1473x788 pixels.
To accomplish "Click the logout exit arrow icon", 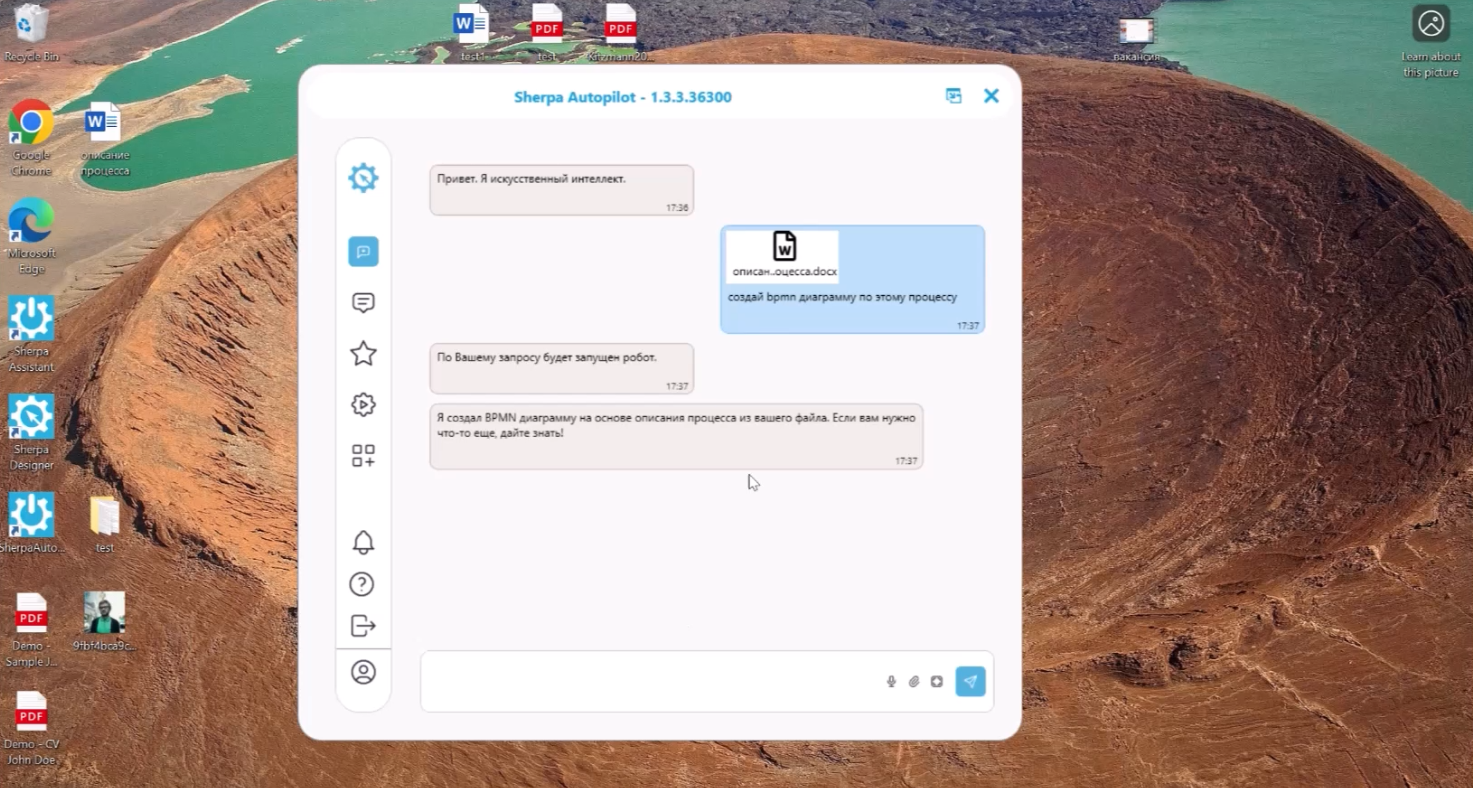I will click(363, 626).
